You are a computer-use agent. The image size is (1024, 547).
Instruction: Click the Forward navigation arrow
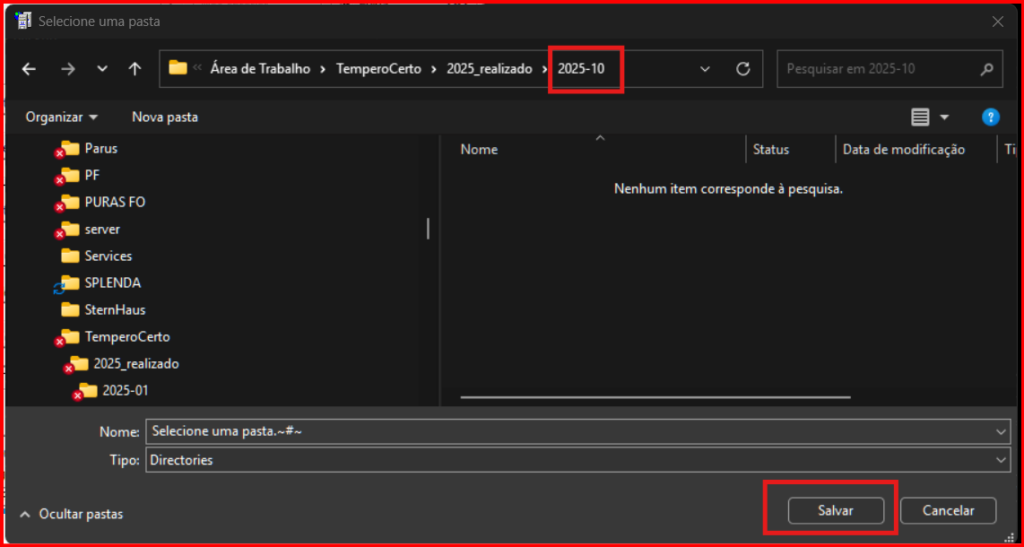point(67,69)
